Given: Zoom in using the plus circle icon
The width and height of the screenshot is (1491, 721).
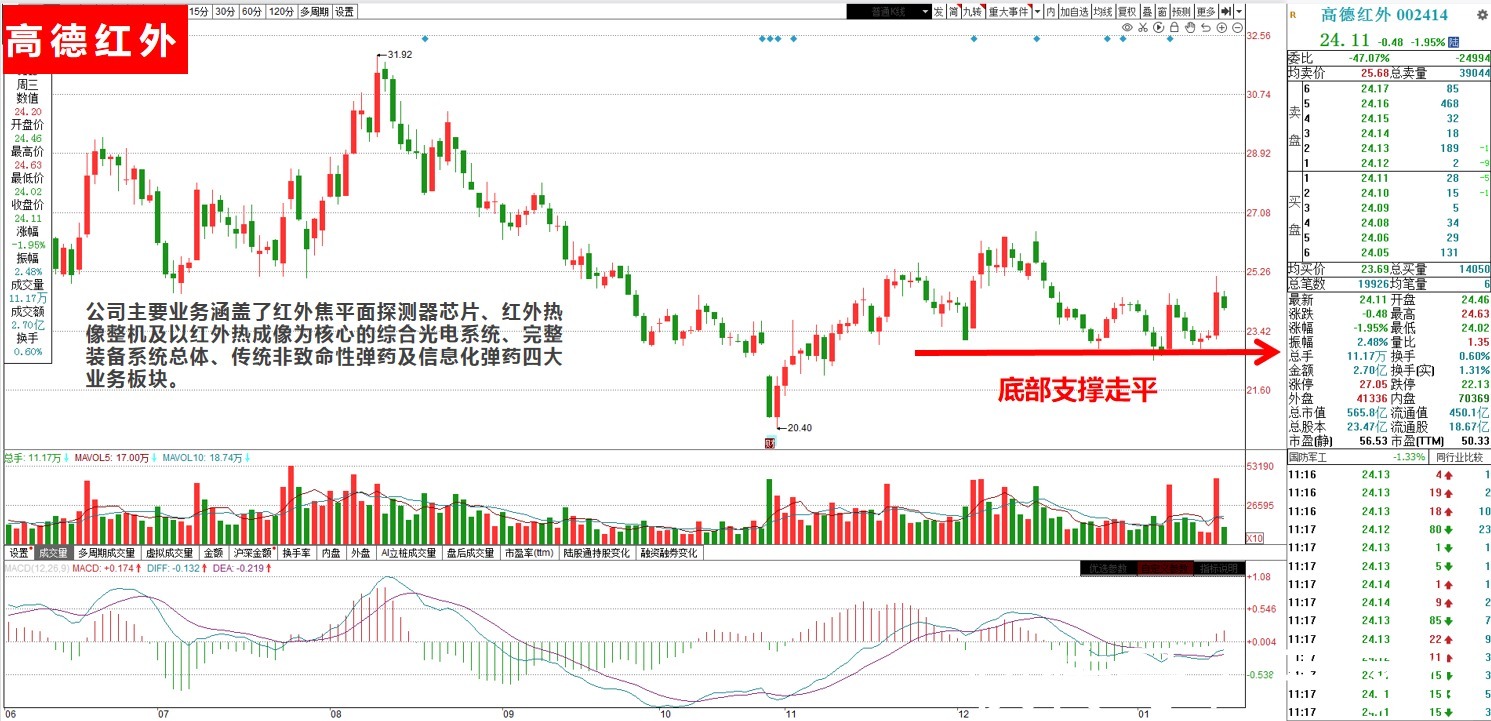Looking at the screenshot, I should pyautogui.click(x=1222, y=28).
